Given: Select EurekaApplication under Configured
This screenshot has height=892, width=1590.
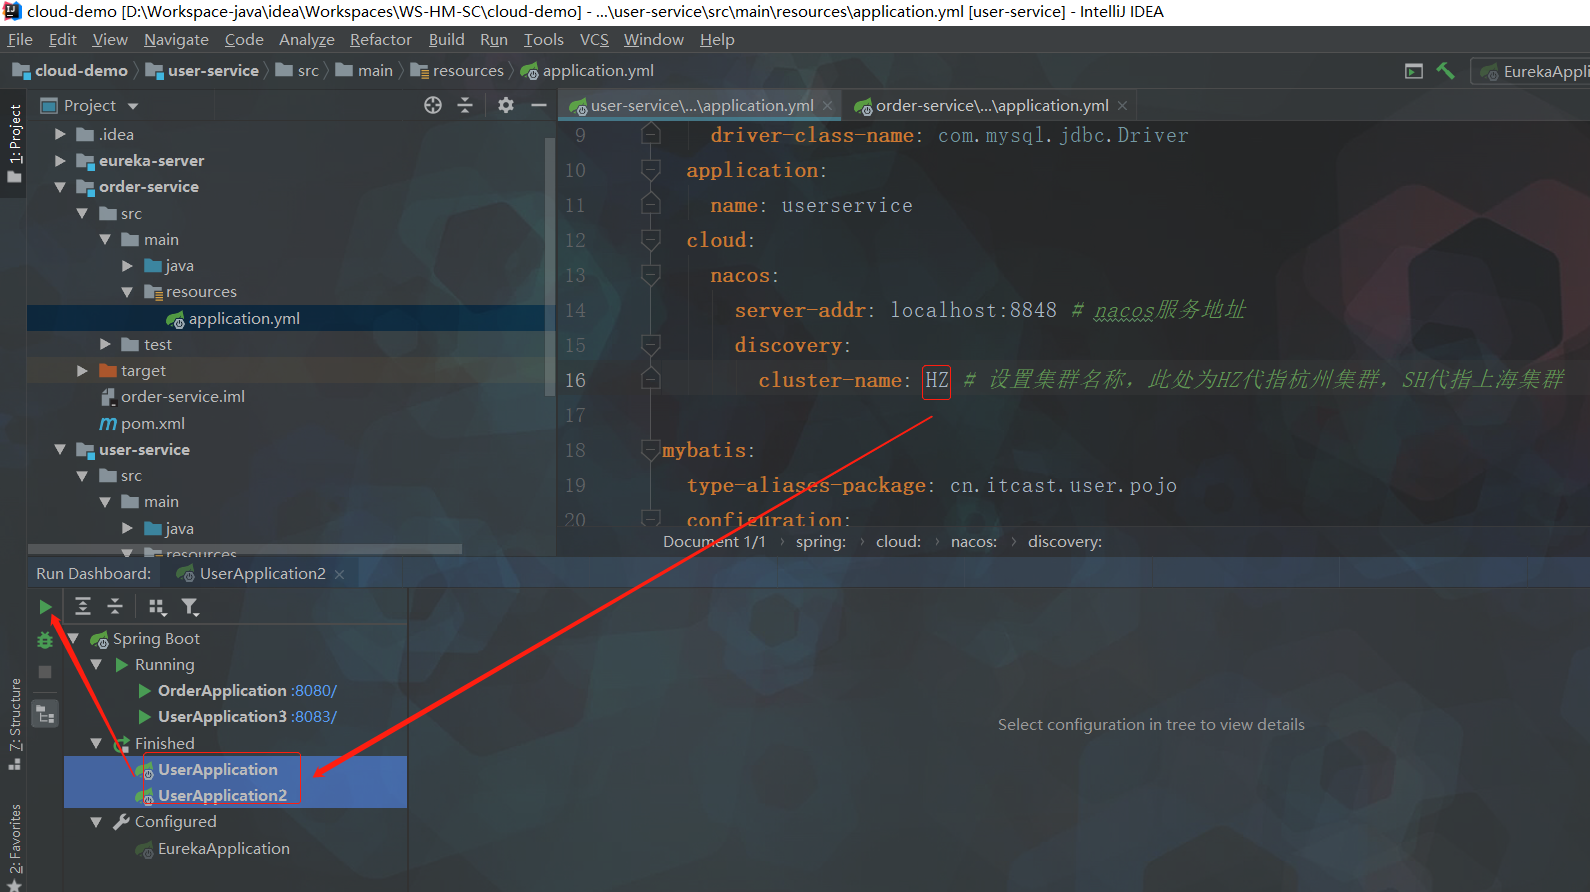Looking at the screenshot, I should (224, 849).
